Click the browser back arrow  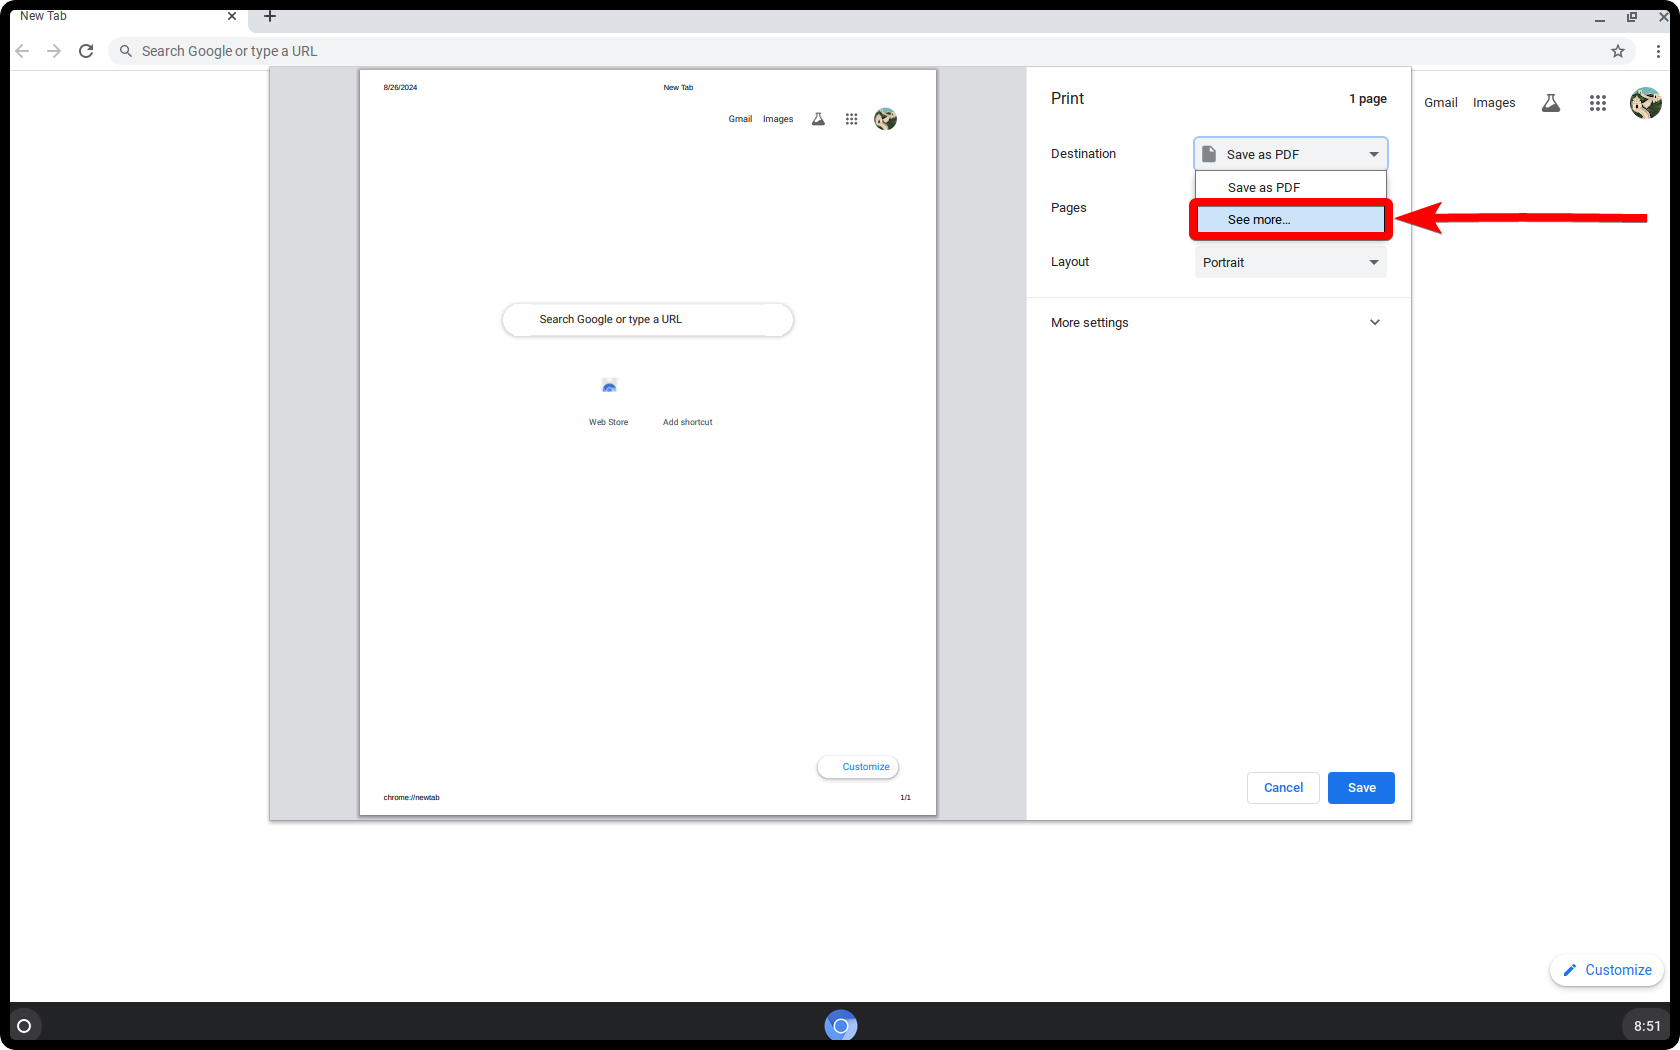(x=22, y=51)
